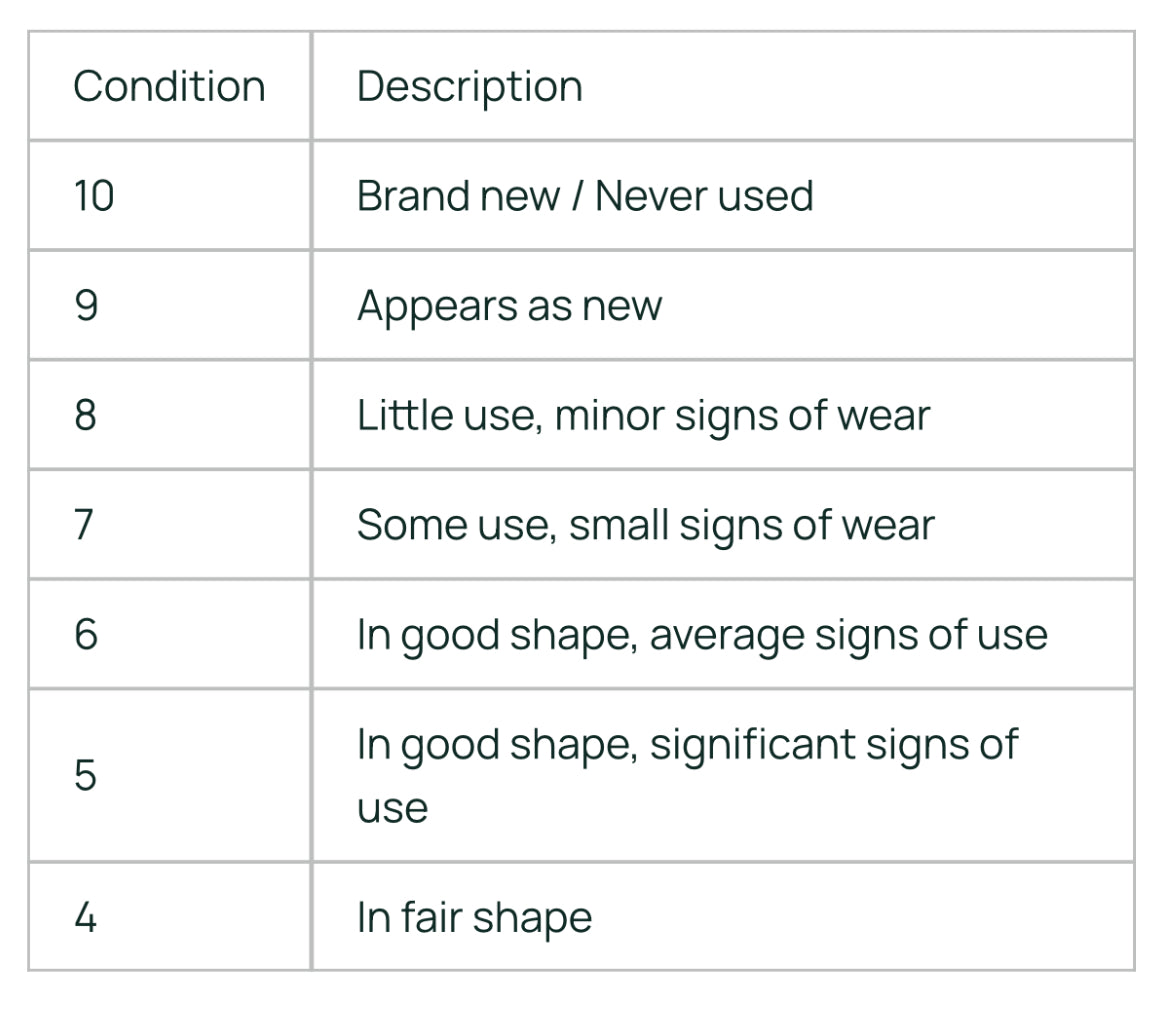1165x1019 pixels.
Task: Select the condition 5 cell
Action: pyautogui.click(x=86, y=776)
